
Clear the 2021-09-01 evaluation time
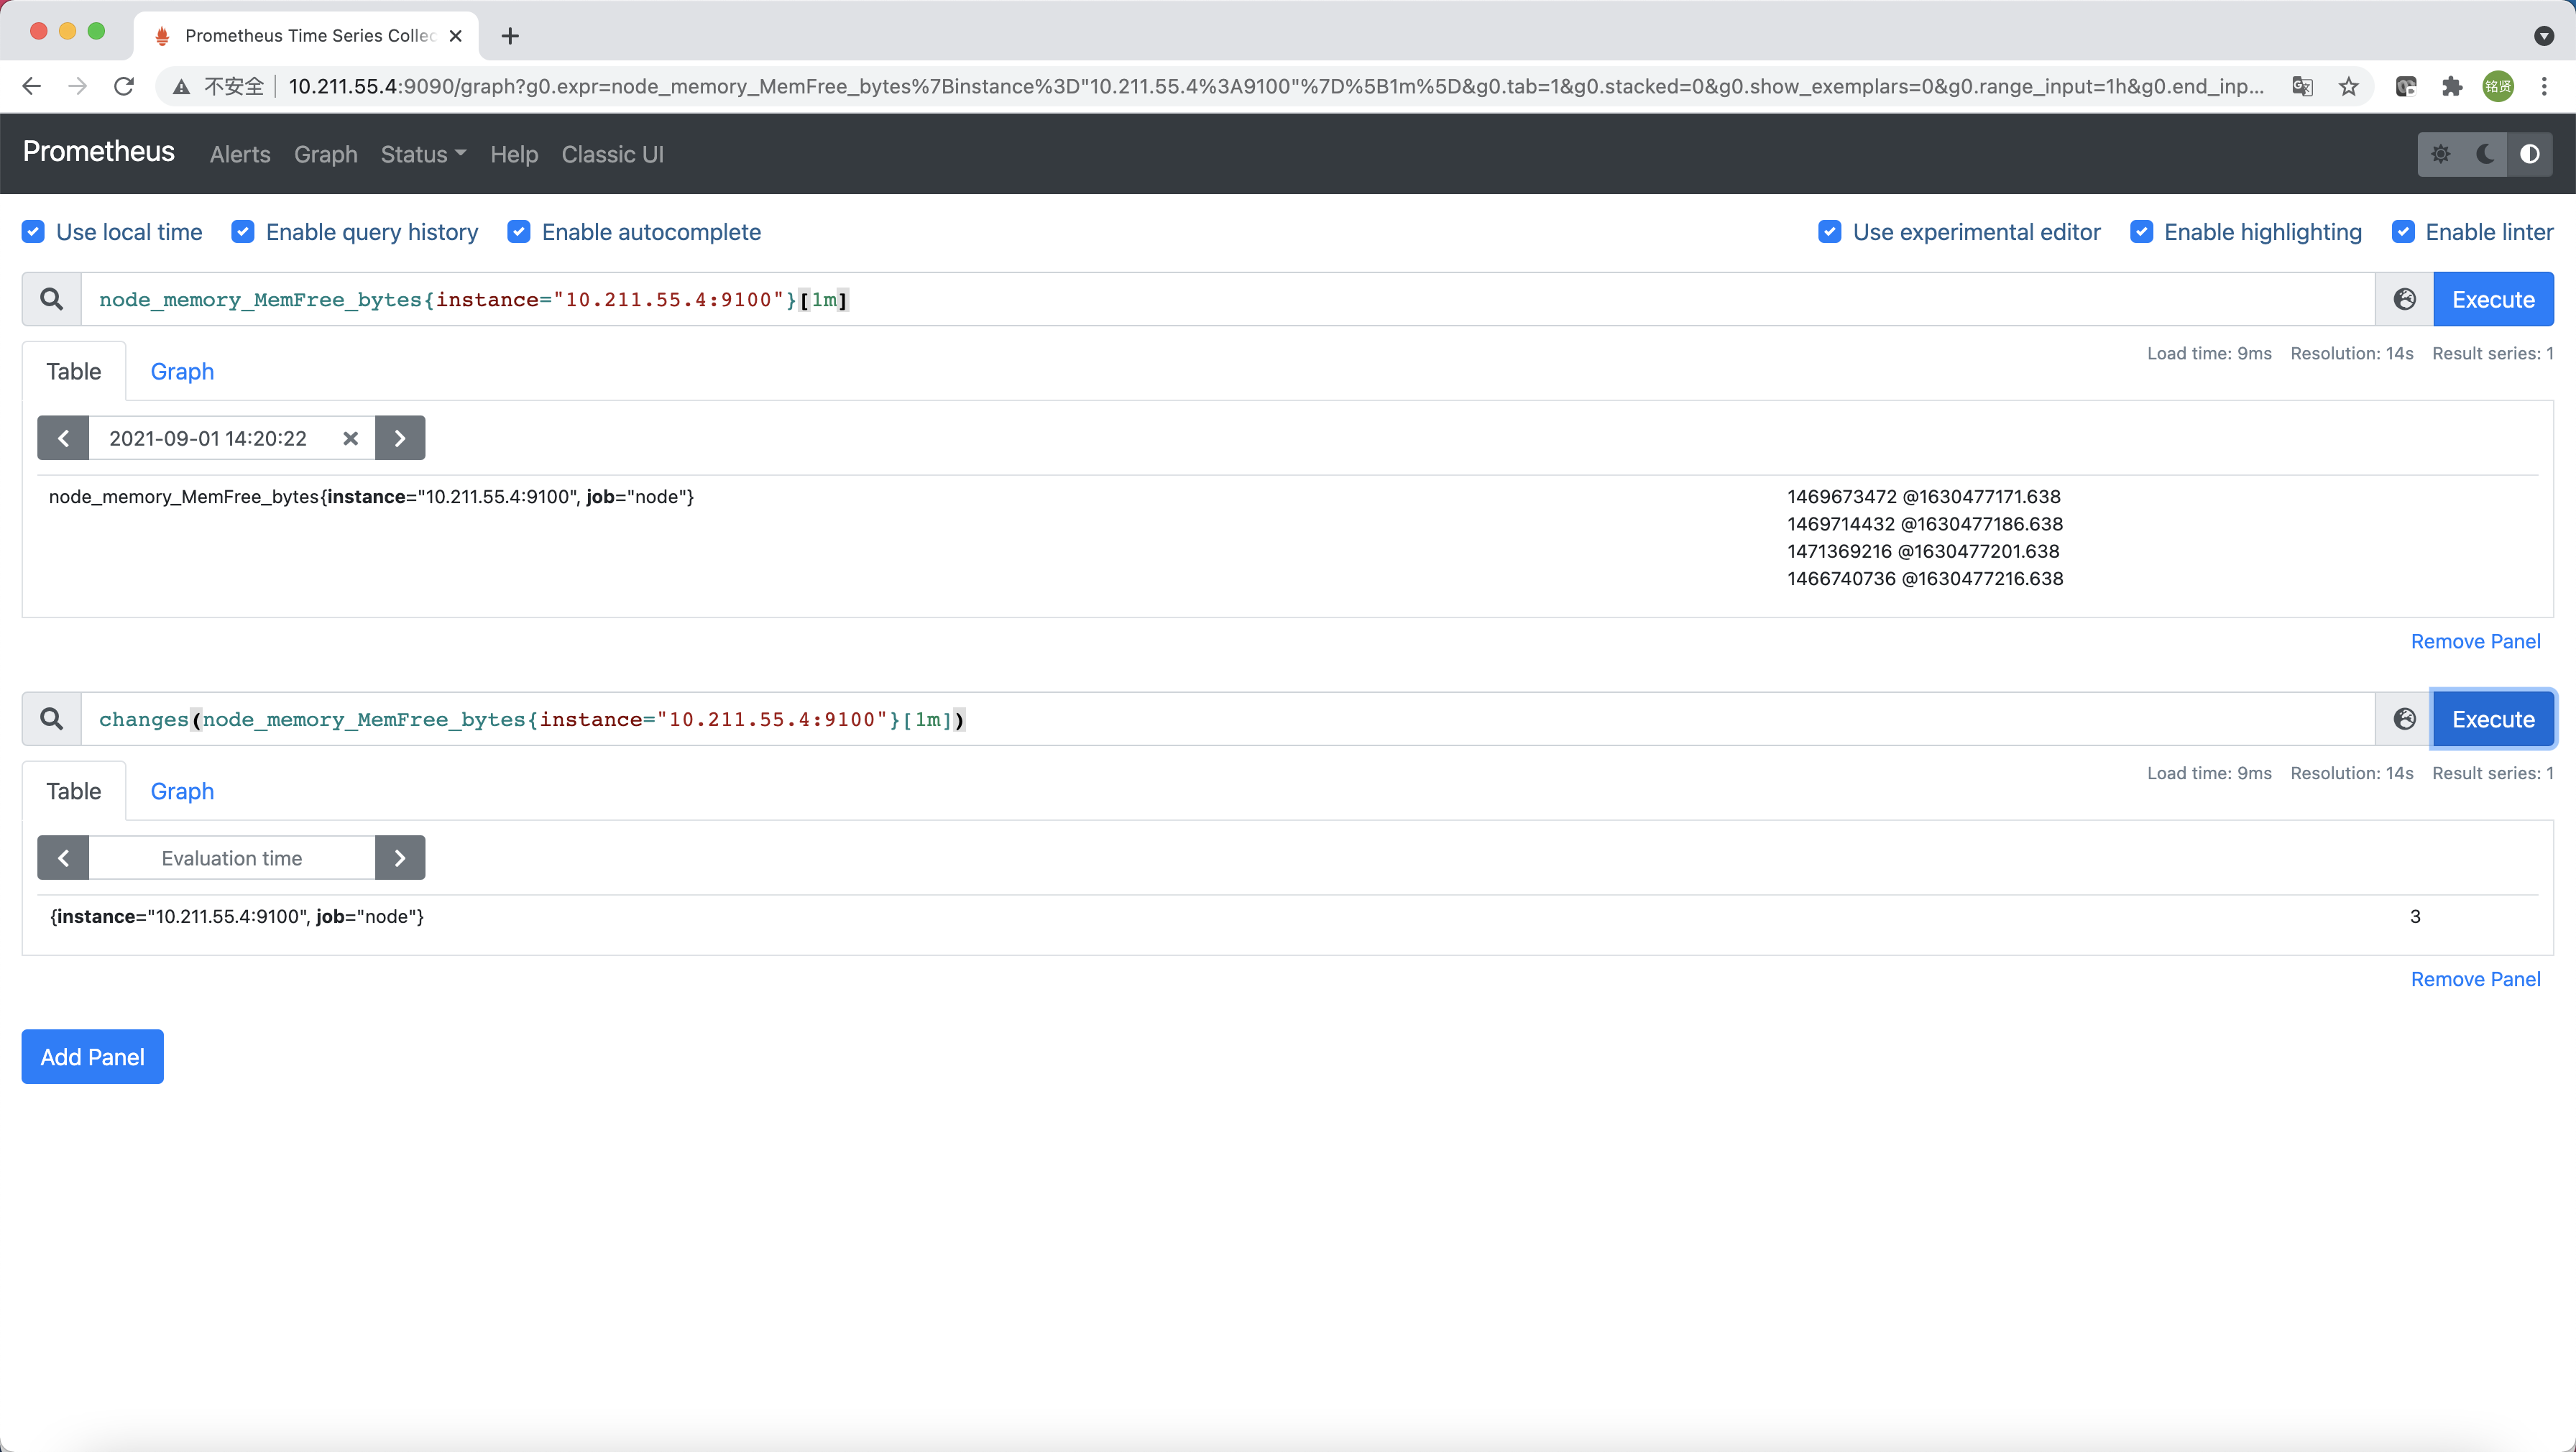[350, 438]
